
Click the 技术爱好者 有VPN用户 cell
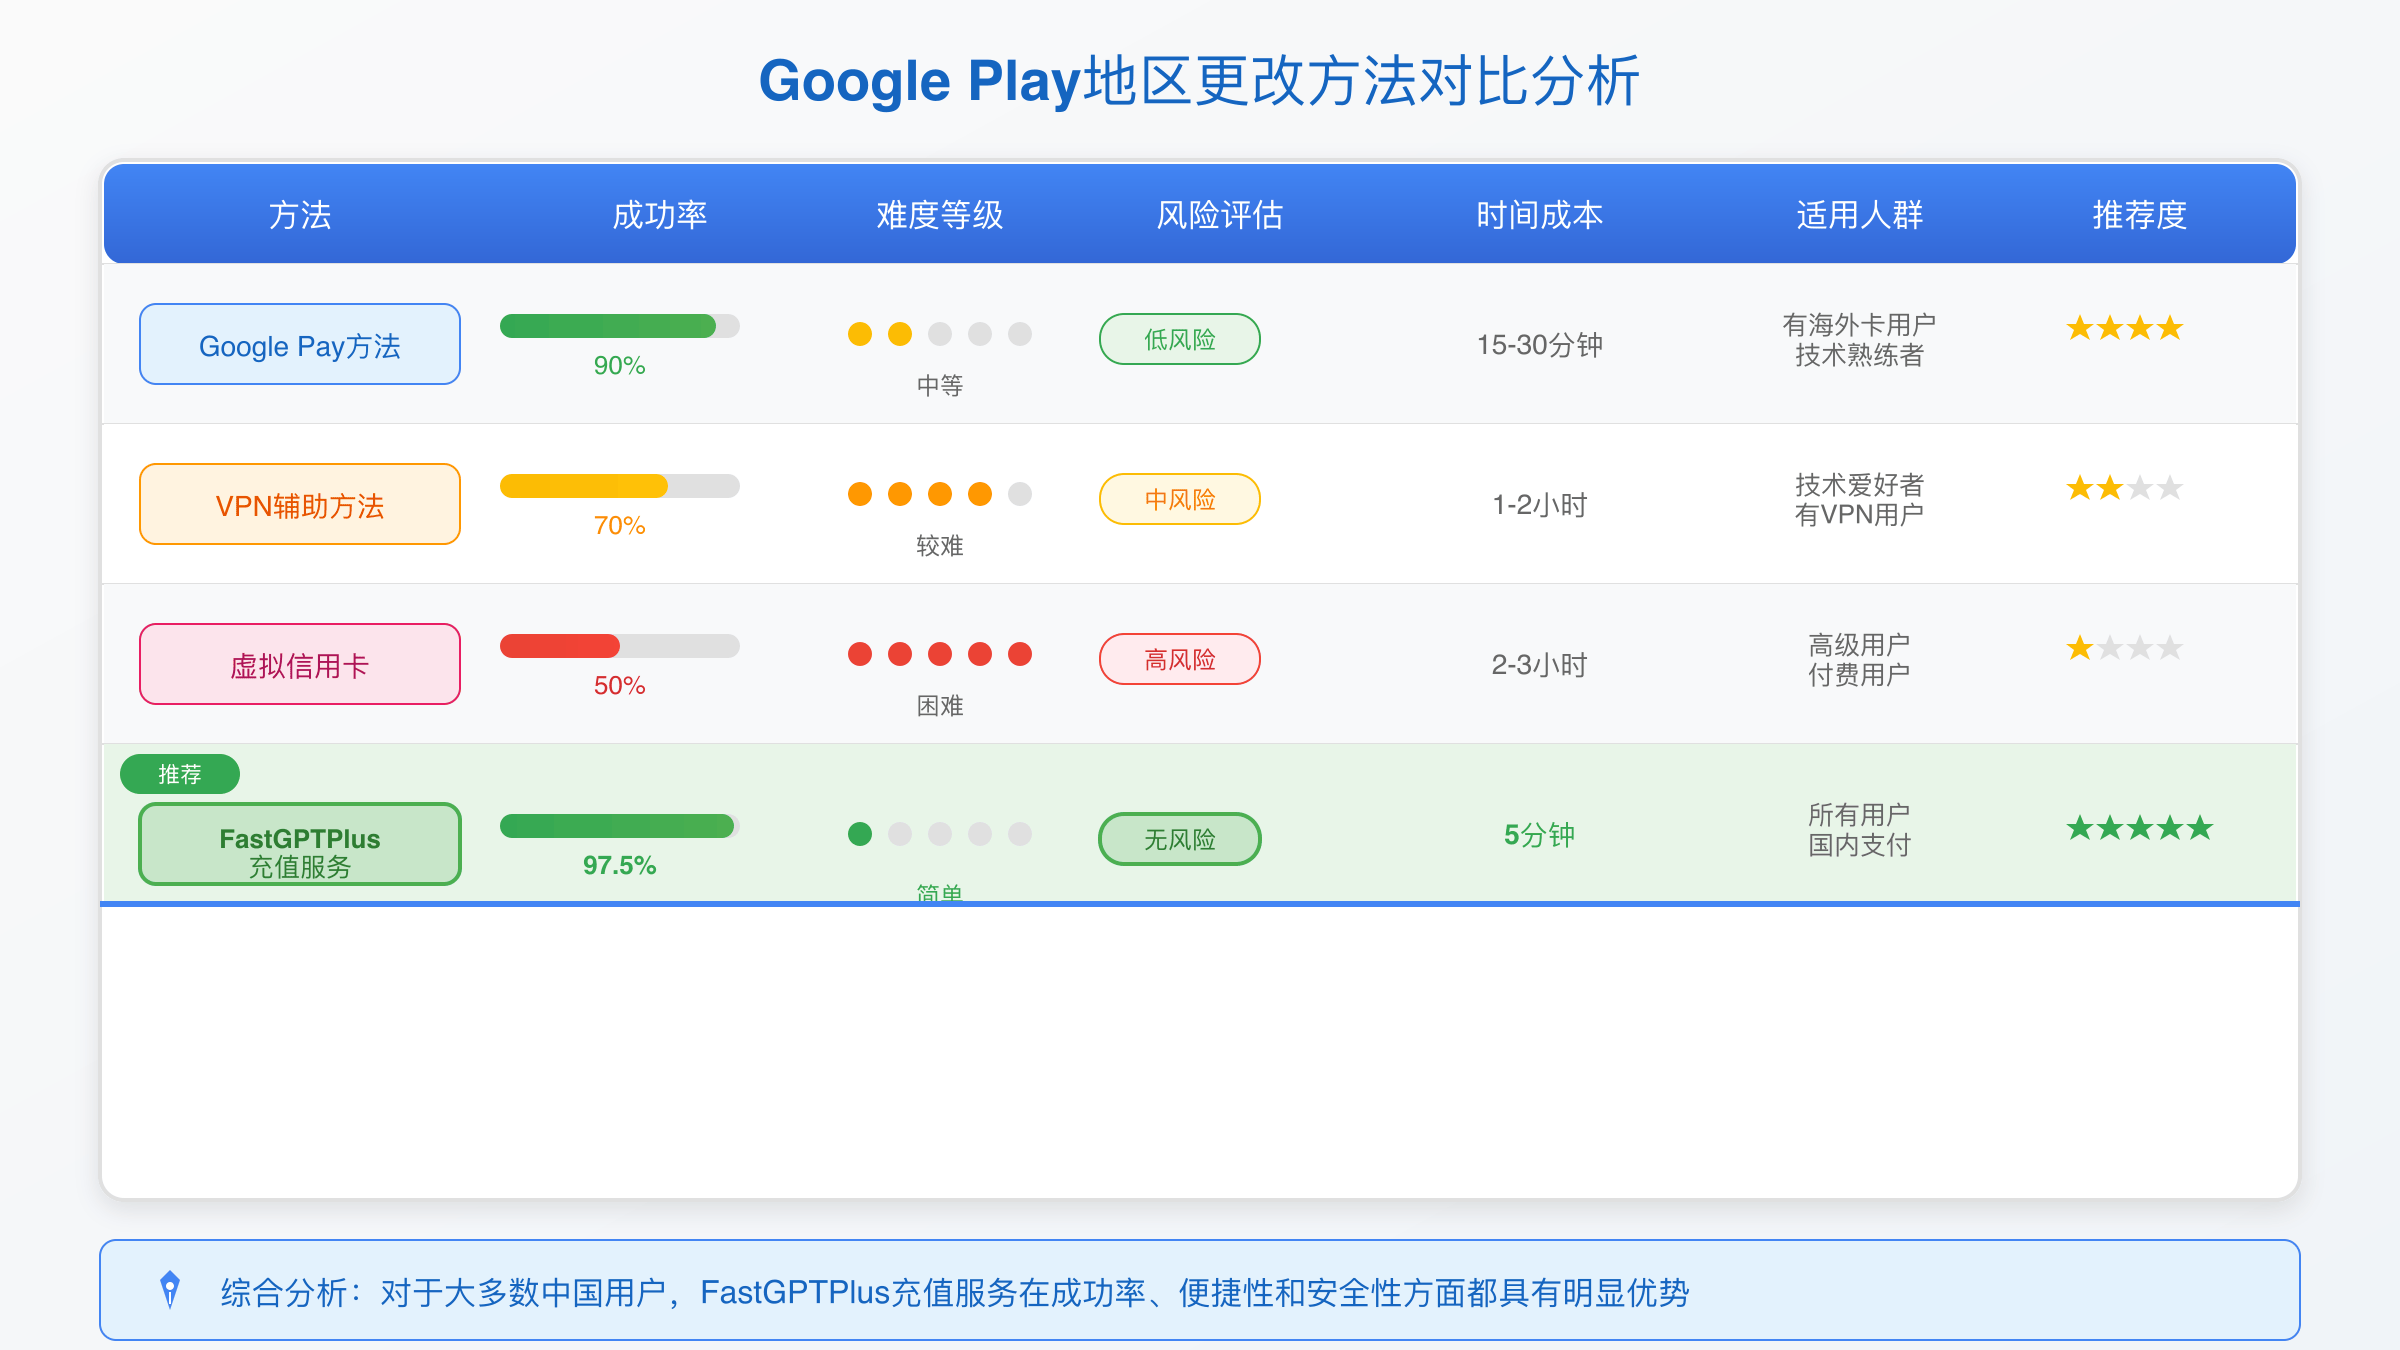pyautogui.click(x=1860, y=500)
